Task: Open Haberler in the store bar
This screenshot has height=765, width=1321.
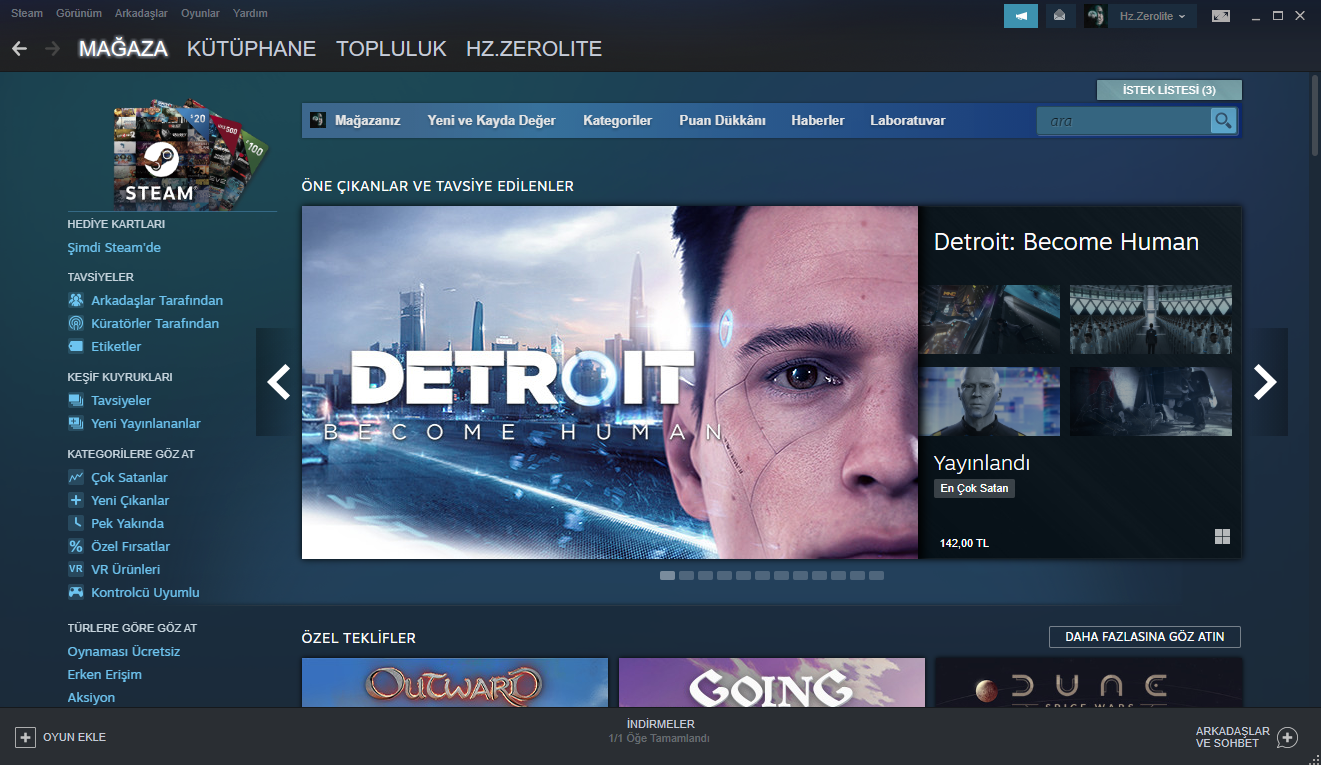Action: click(818, 121)
